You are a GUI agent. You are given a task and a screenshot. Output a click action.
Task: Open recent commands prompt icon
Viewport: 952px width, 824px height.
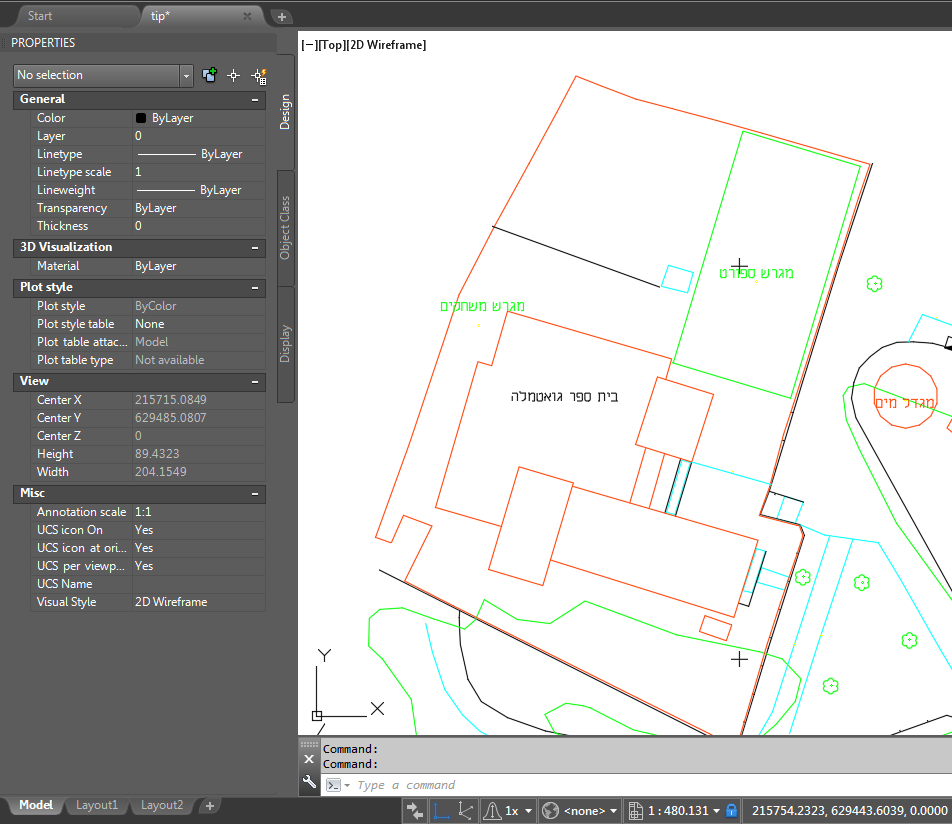point(338,785)
